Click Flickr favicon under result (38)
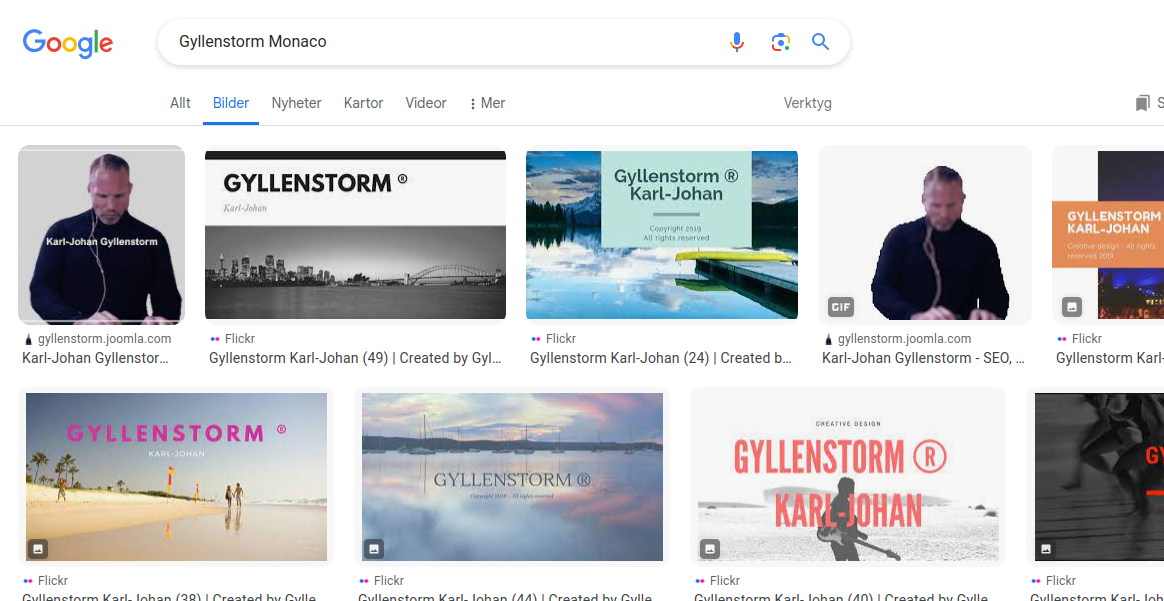The image size is (1164, 601). pos(28,581)
